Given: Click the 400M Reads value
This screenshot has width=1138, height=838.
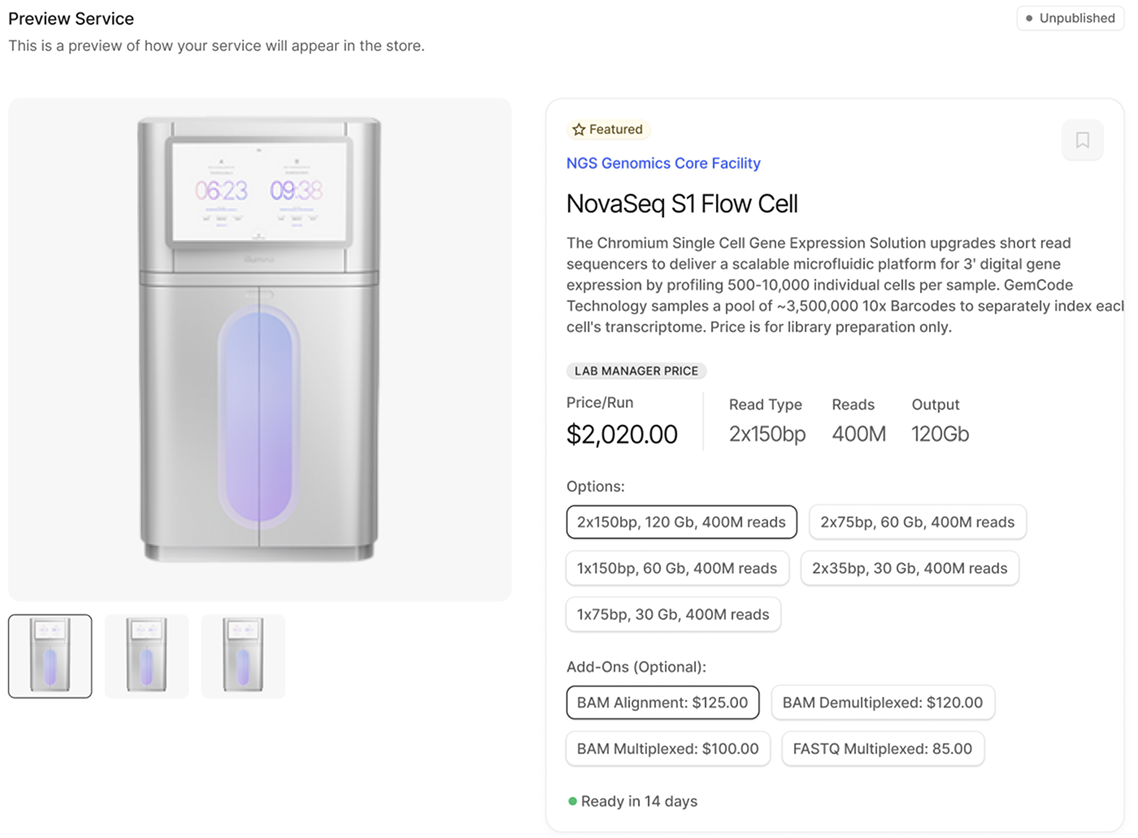Looking at the screenshot, I should point(859,434).
